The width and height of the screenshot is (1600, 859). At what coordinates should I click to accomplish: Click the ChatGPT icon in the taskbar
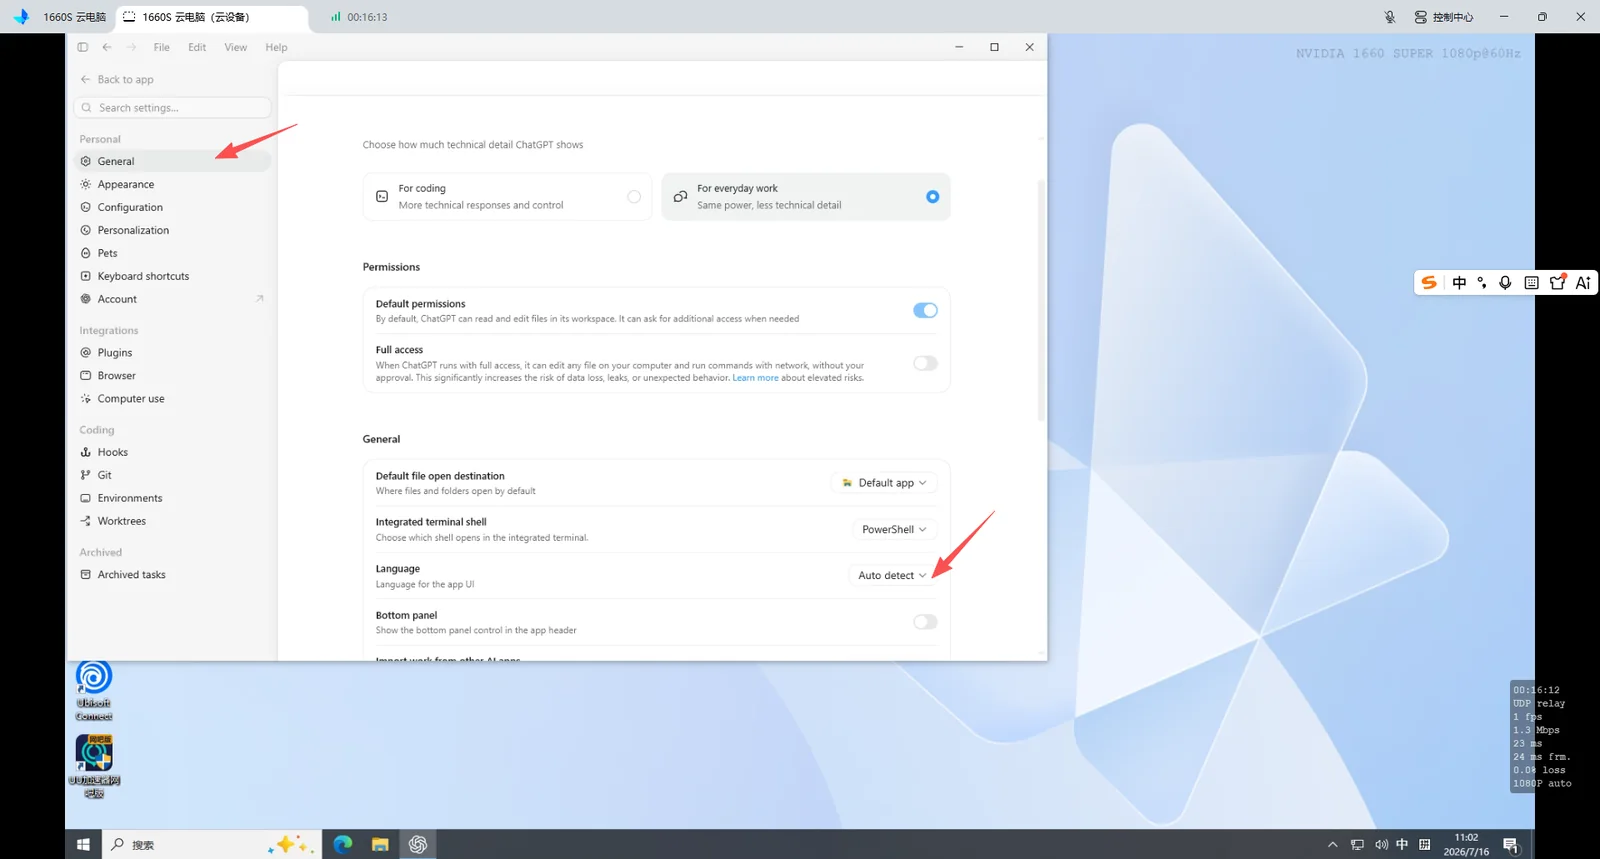pos(418,845)
